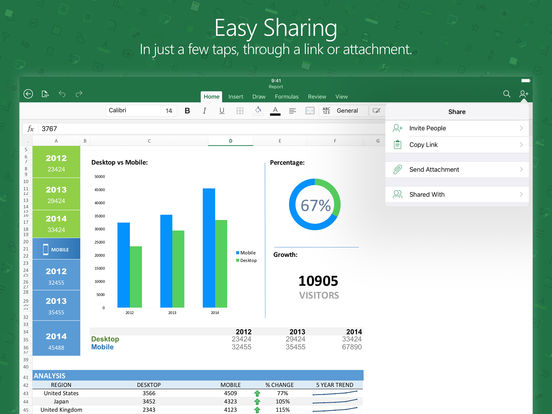Tap the share person icon

(523, 94)
